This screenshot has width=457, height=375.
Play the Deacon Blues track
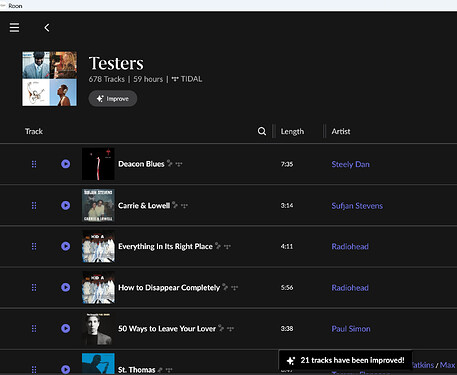[x=66, y=164]
